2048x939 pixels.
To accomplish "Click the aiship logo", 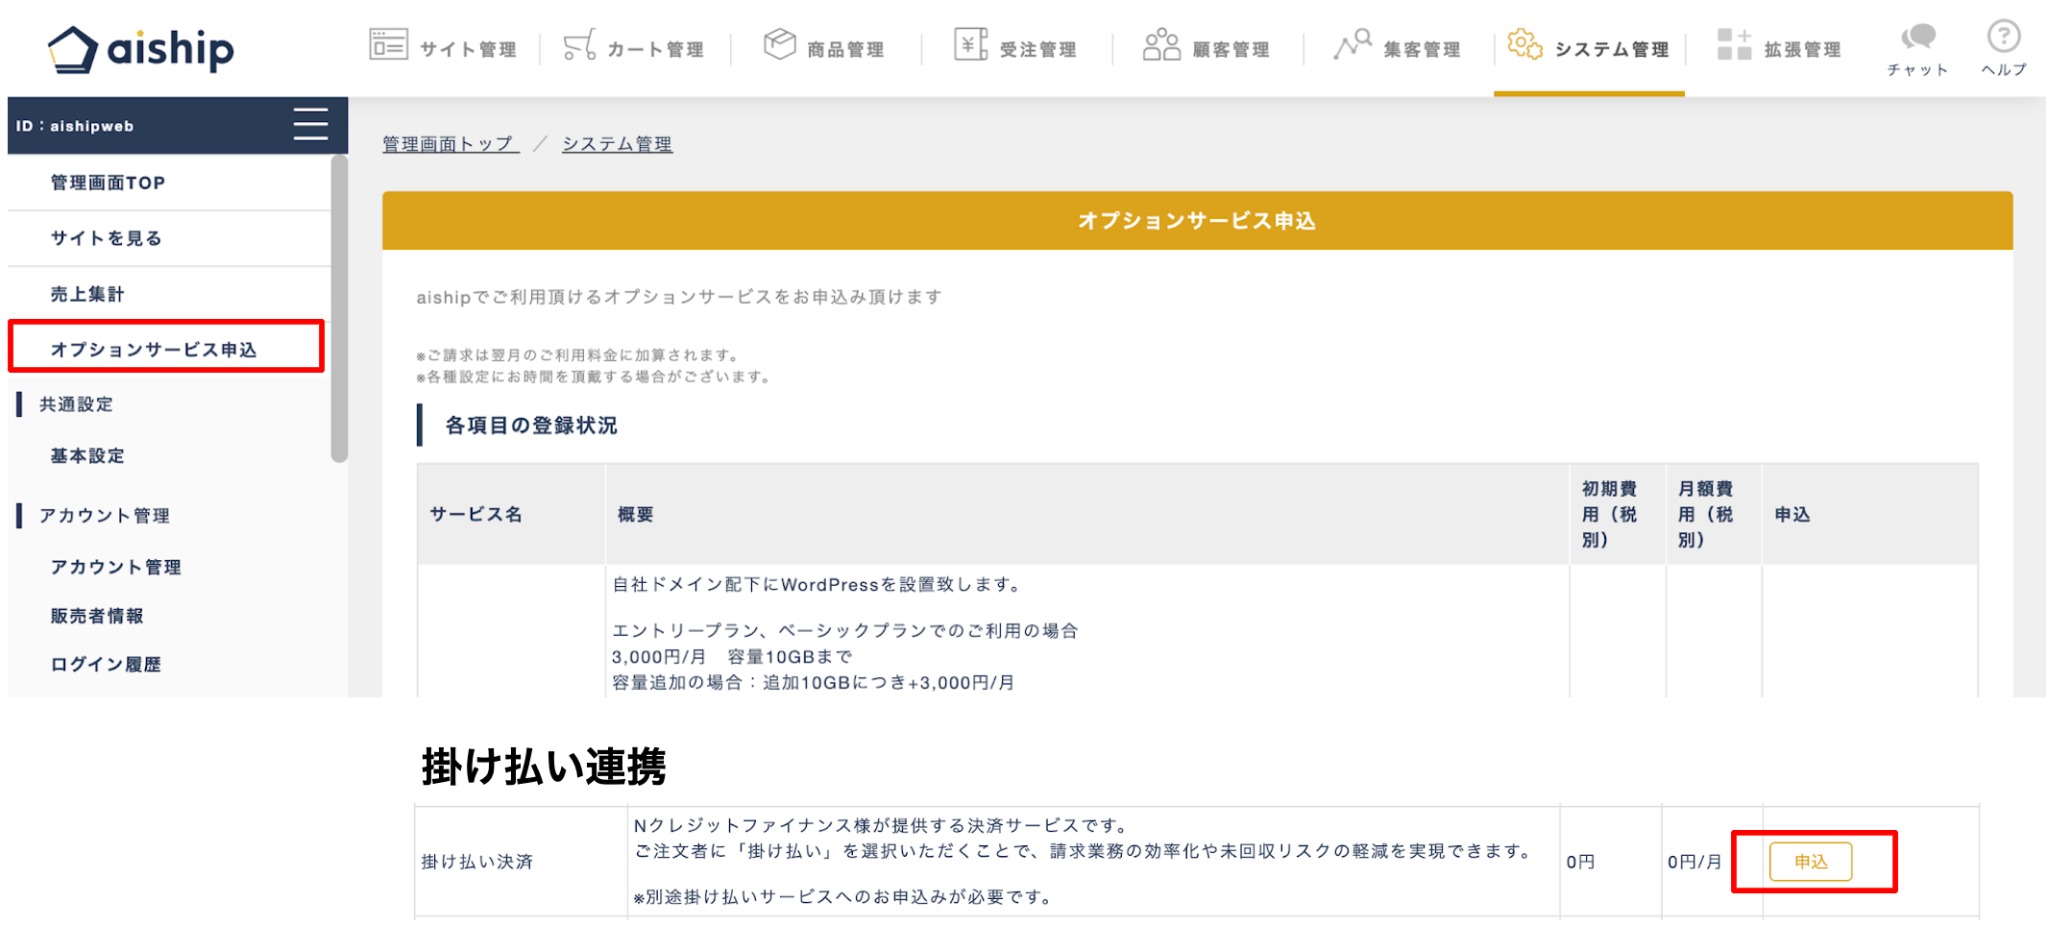I will (141, 49).
